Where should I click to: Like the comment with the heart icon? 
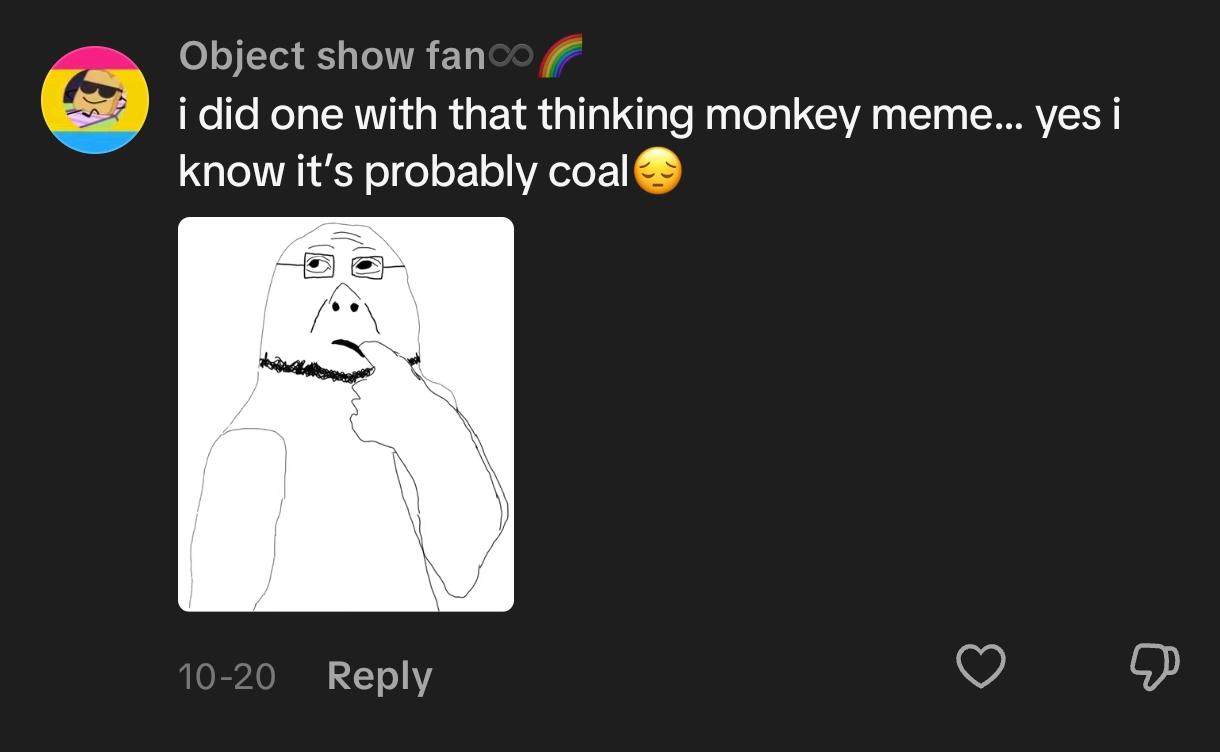(x=980, y=666)
